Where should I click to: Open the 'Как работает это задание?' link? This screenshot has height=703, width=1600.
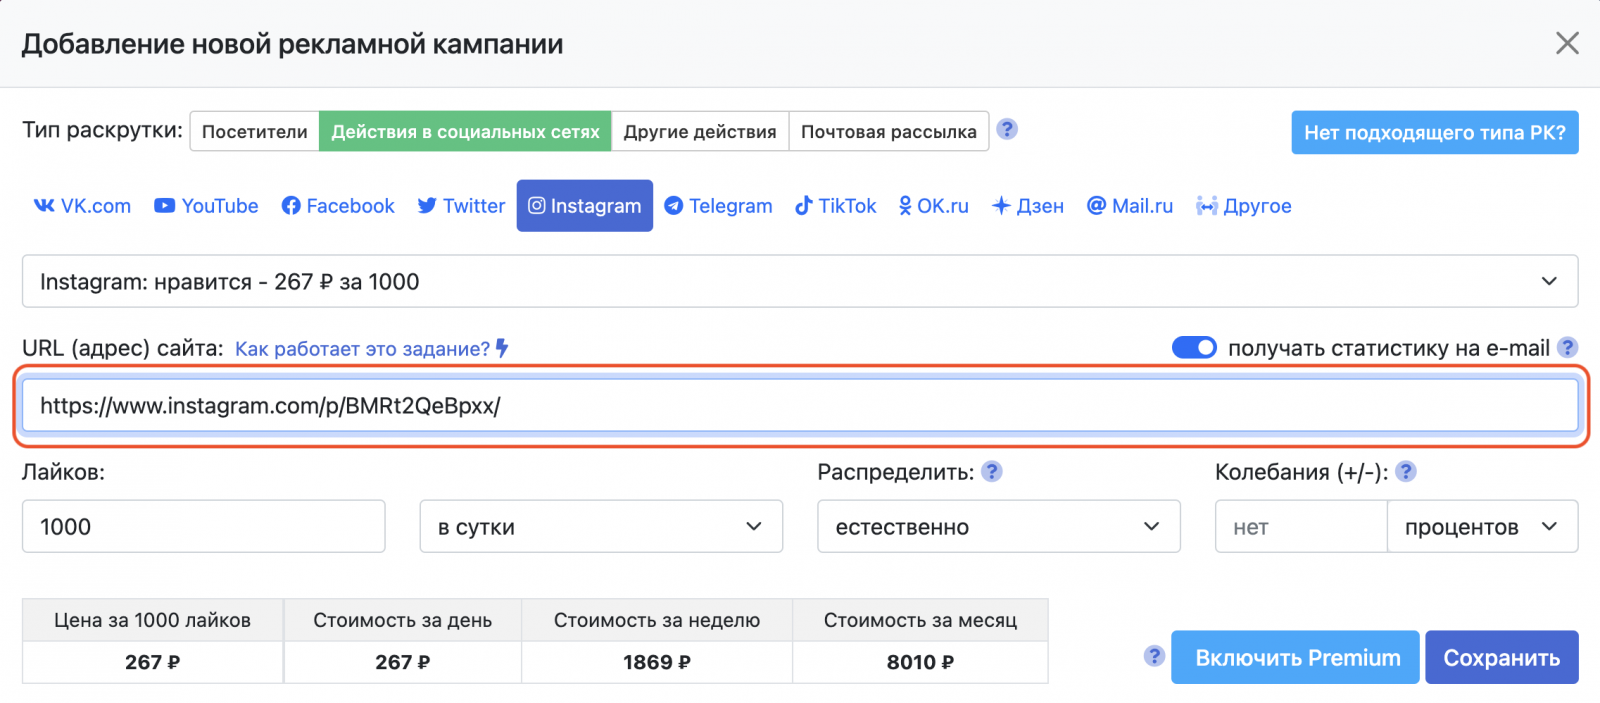tap(363, 349)
